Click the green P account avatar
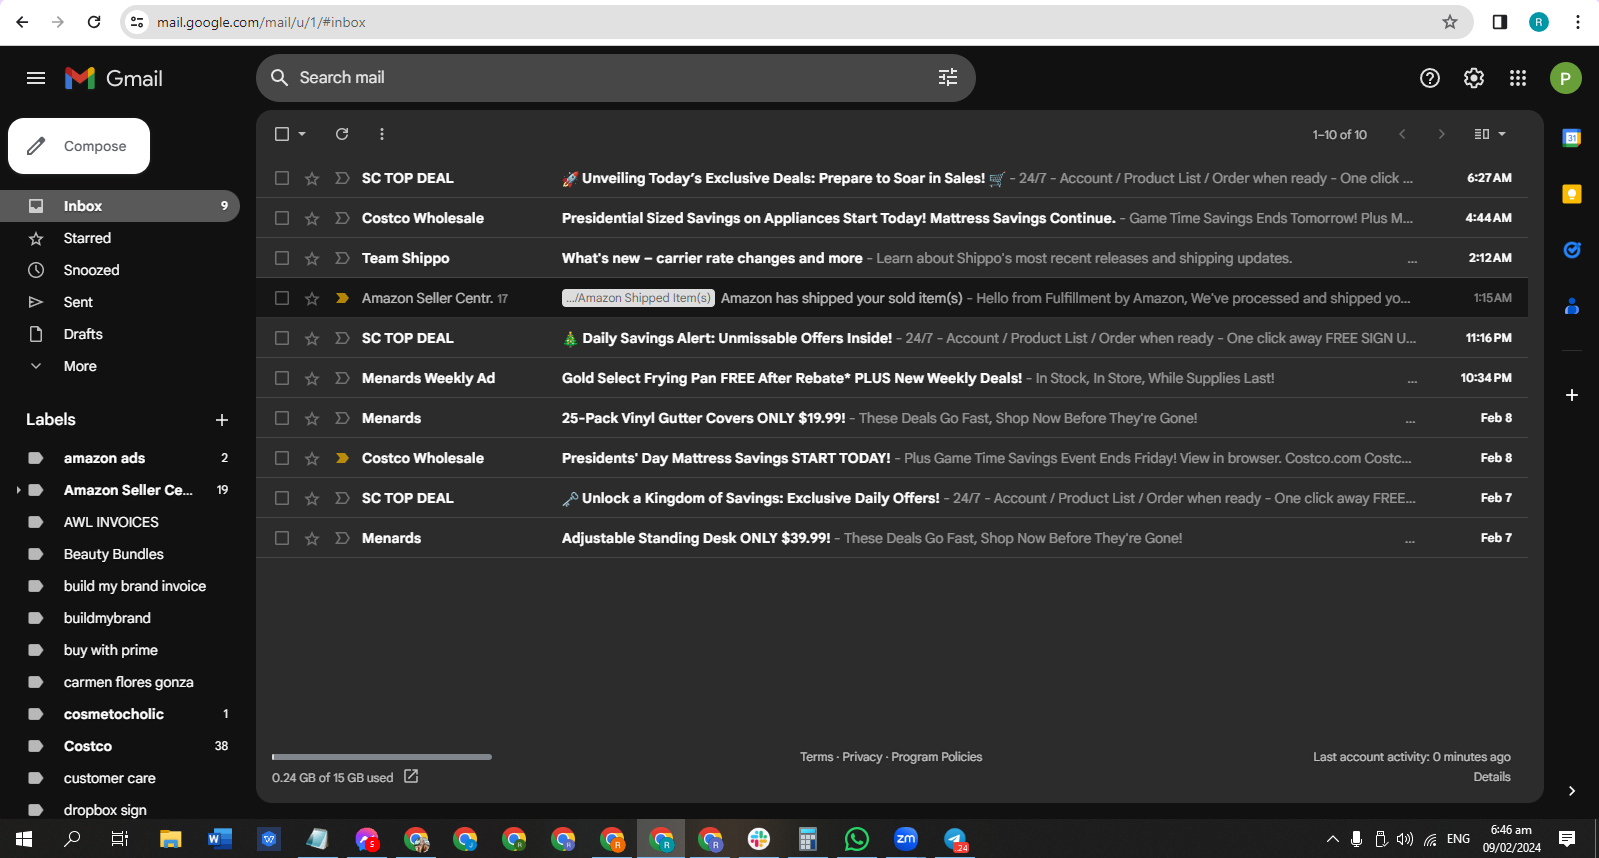Screen dimensions: 1599x858 pyautogui.click(x=1566, y=78)
